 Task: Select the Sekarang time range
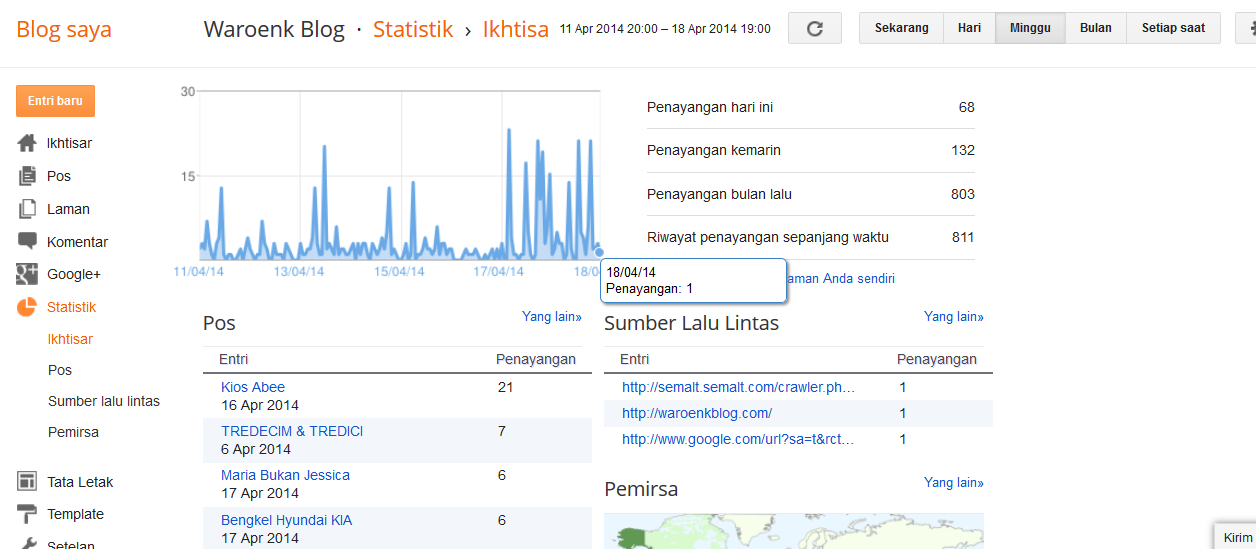coord(901,28)
